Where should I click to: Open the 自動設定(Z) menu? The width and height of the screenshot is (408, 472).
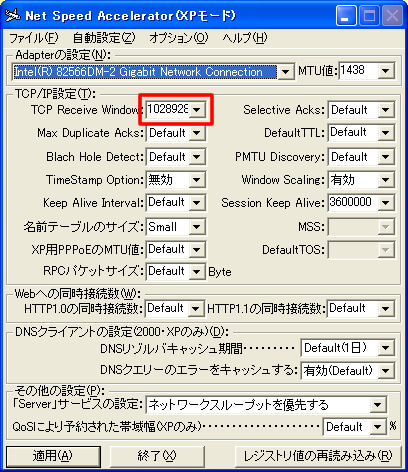[x=104, y=38]
